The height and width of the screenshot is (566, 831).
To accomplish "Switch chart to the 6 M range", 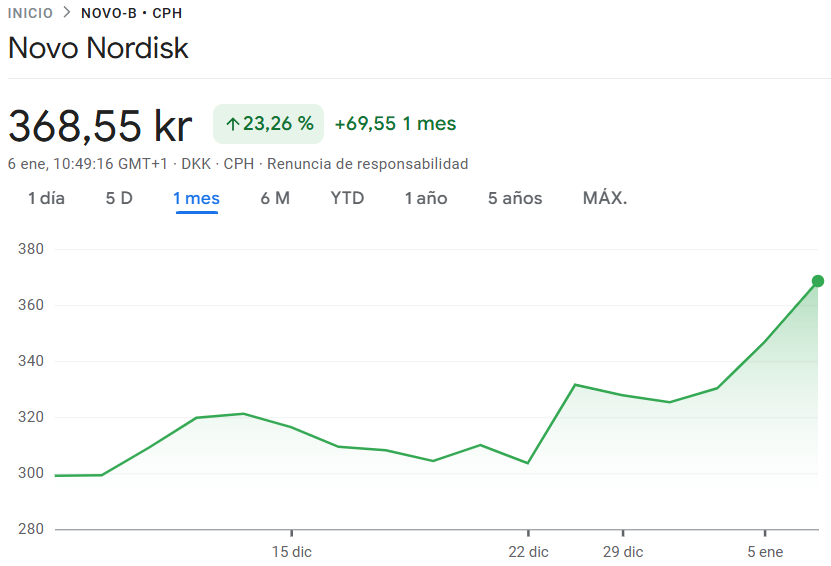I will click(x=275, y=198).
